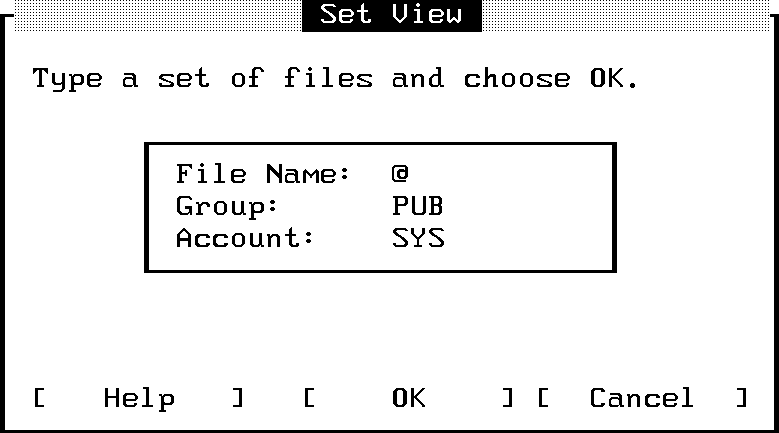This screenshot has height=433, width=779.
Task: Click the right bracket of OK button
Action: point(508,398)
